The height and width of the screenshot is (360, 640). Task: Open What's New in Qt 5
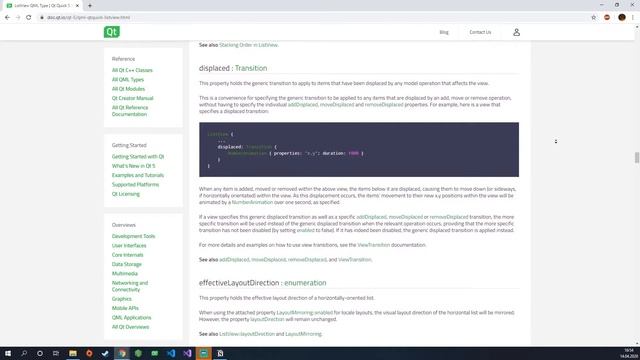(133, 166)
